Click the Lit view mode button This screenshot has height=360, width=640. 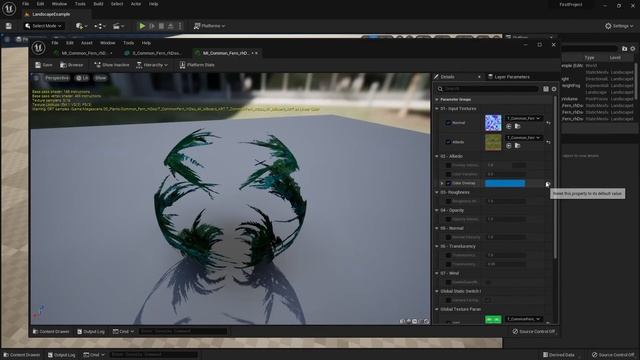82,78
